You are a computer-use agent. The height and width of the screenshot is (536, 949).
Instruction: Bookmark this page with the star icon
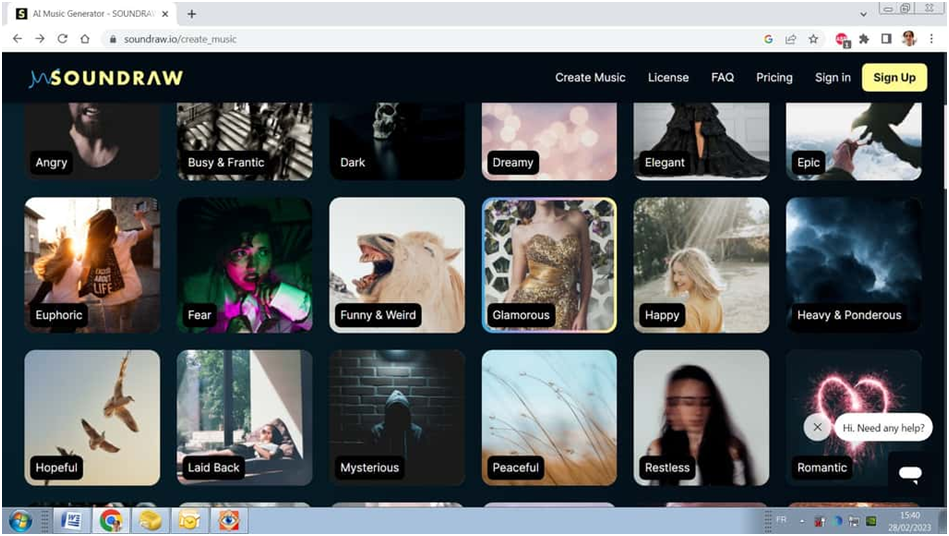(813, 39)
